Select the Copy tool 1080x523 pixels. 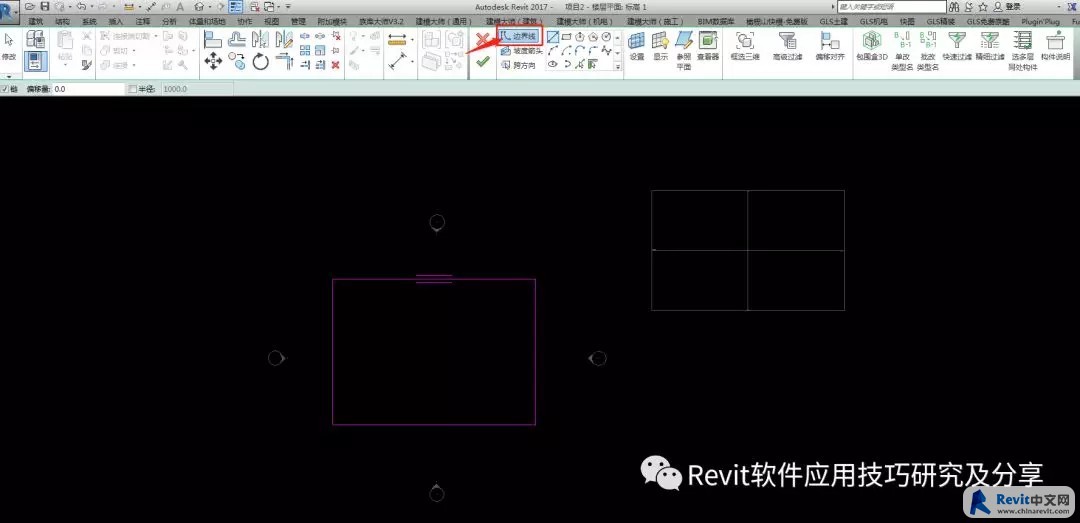(237, 62)
